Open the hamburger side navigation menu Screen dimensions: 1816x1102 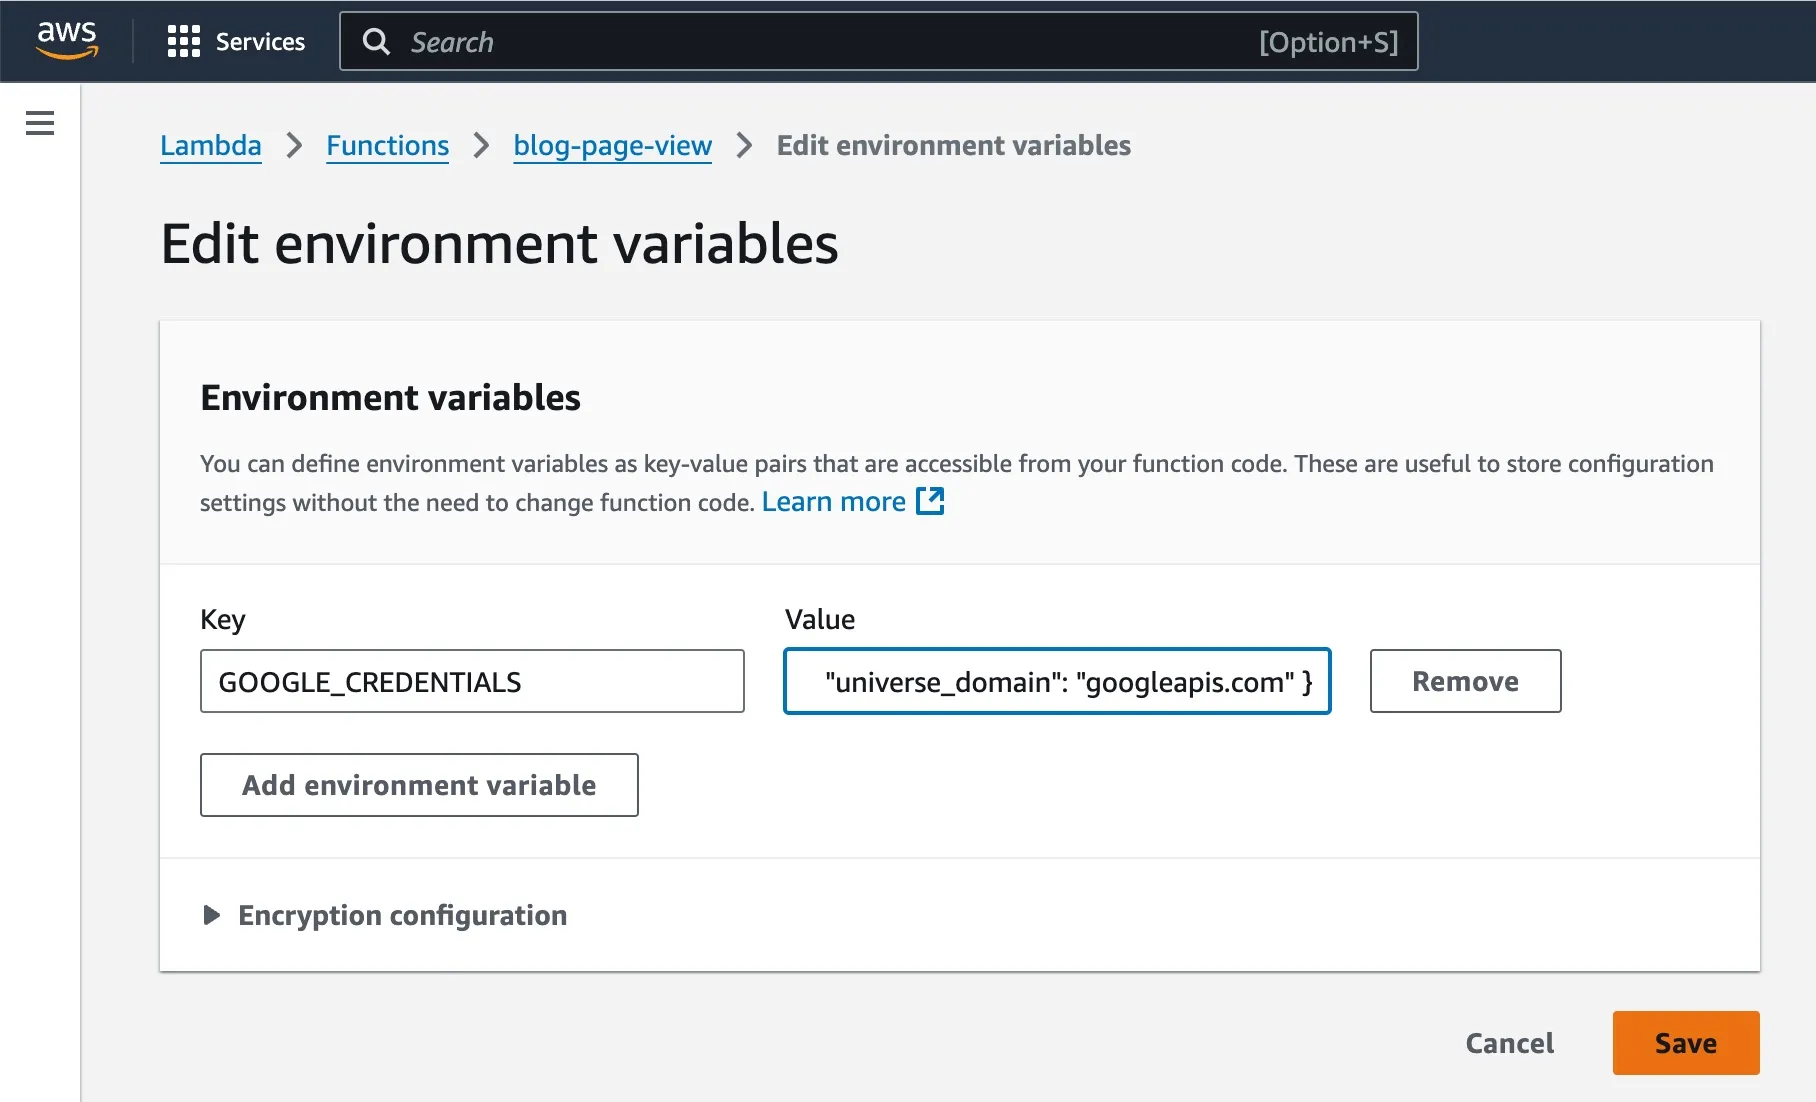coord(40,123)
